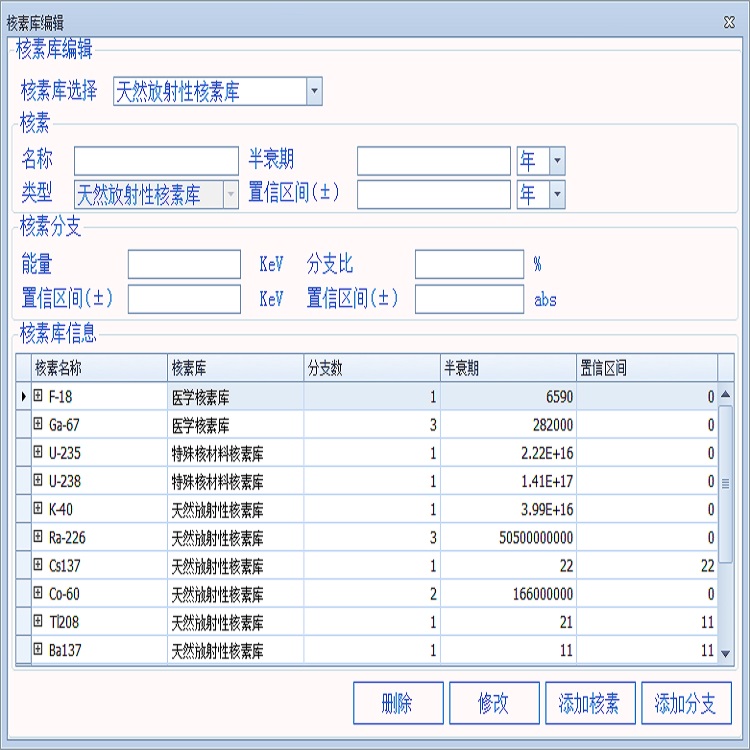The width and height of the screenshot is (750, 750).
Task: Expand the Co-60 row plus icon
Action: pos(38,593)
